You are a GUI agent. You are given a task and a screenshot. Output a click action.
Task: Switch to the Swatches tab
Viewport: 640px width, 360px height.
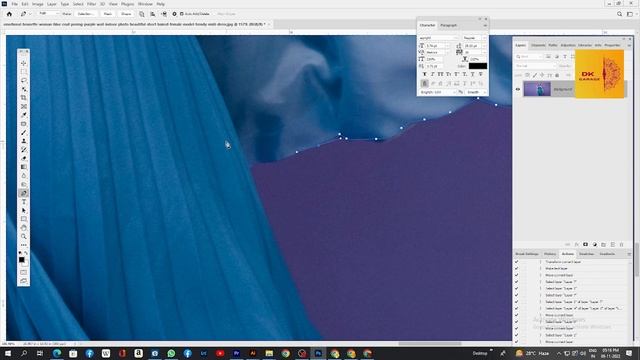click(587, 254)
